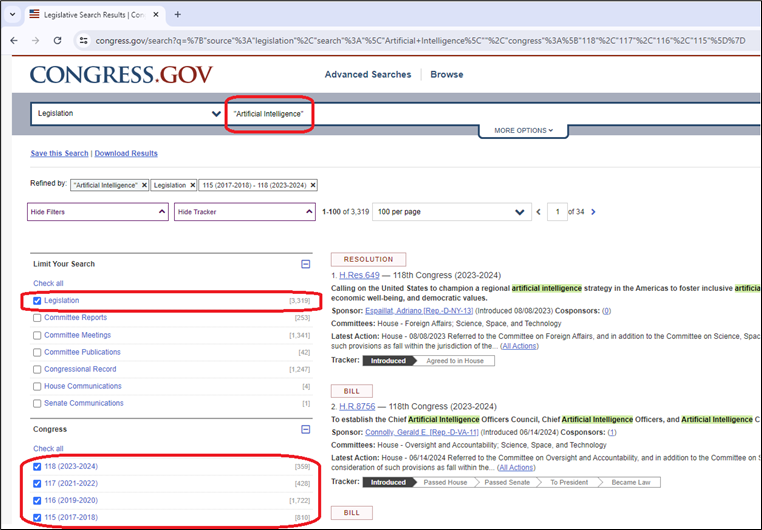Open cosponsors (1) link for H.R.8756
The width and height of the screenshot is (762, 530).
tap(612, 432)
